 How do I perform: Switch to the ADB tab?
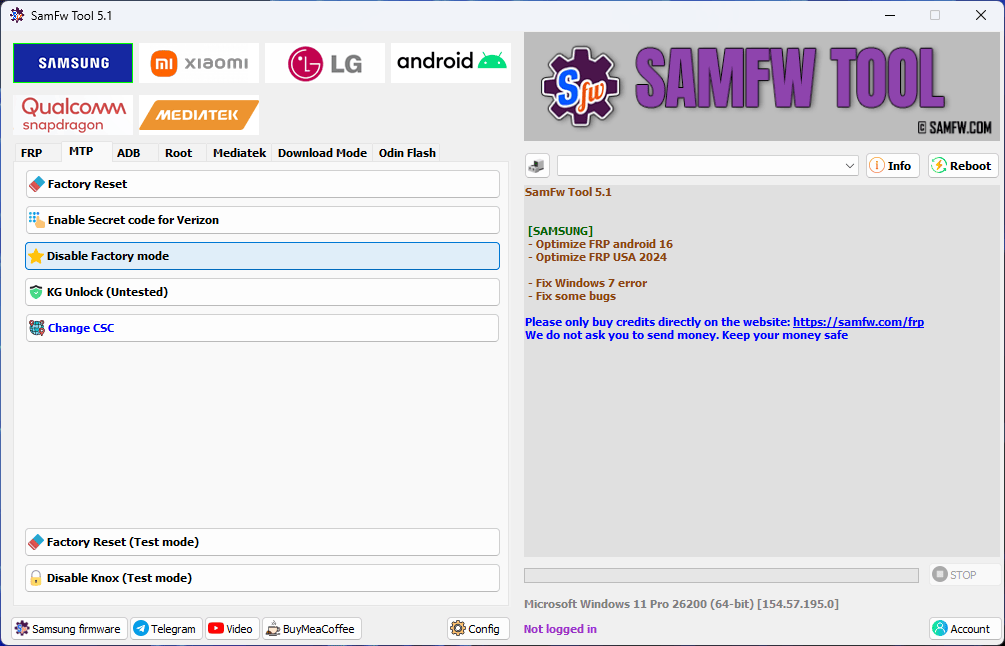tap(129, 153)
